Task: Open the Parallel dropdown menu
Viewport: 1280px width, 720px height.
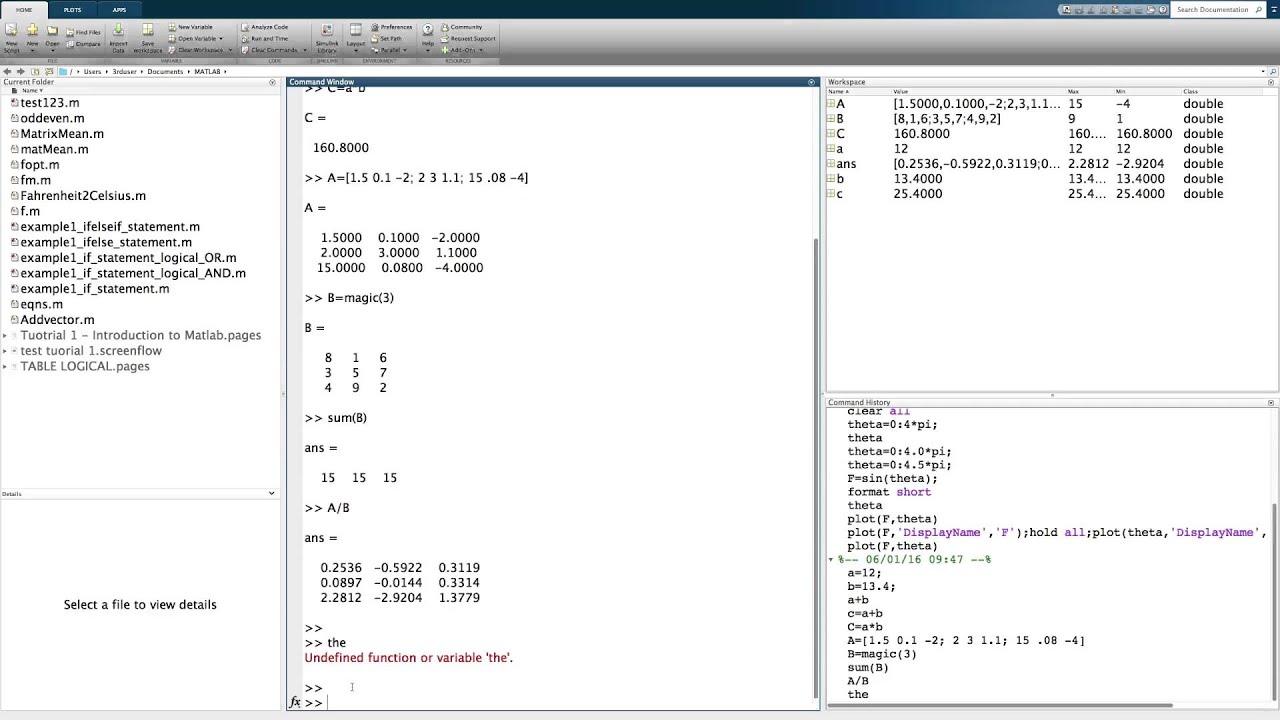Action: pyautogui.click(x=390, y=49)
